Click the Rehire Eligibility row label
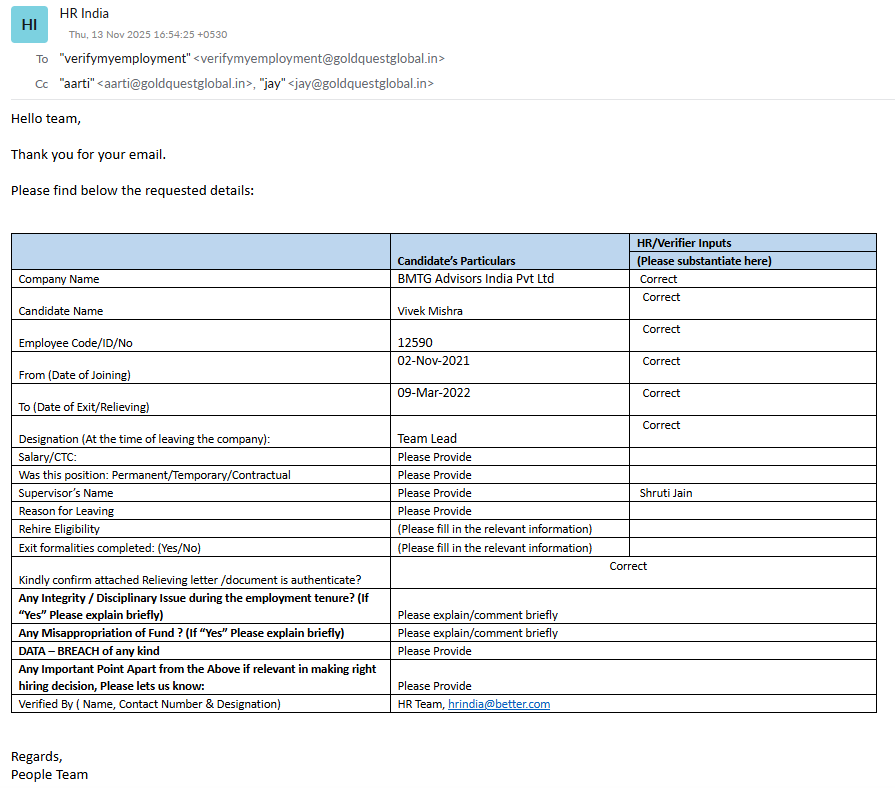Viewport: 895px width, 788px height. tap(59, 529)
